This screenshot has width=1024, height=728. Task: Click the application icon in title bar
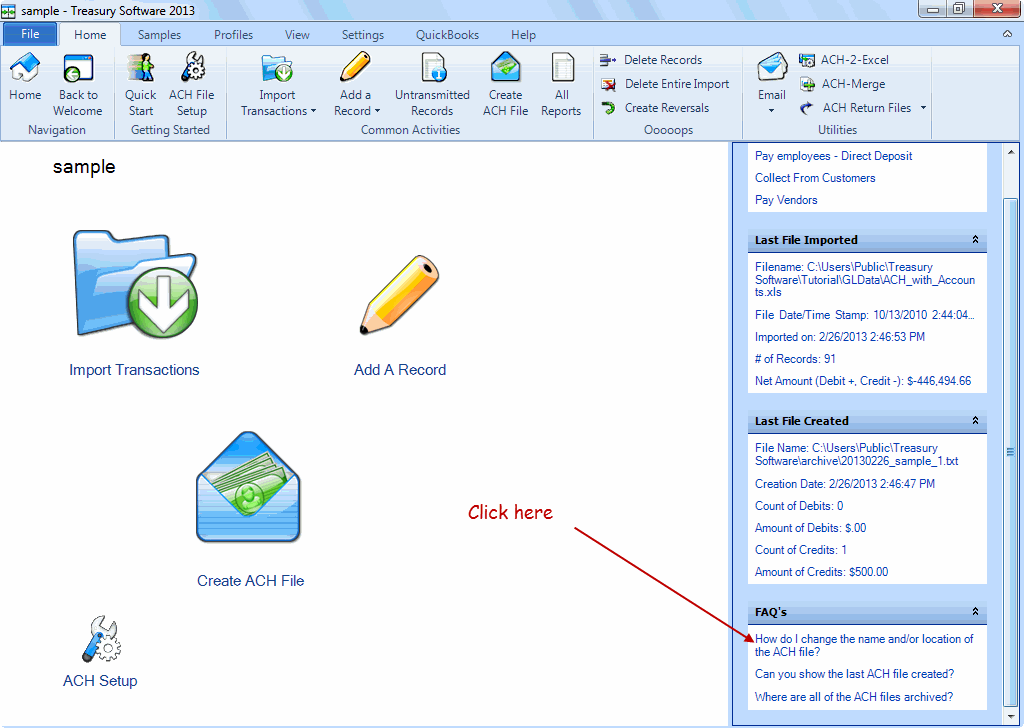pos(8,11)
